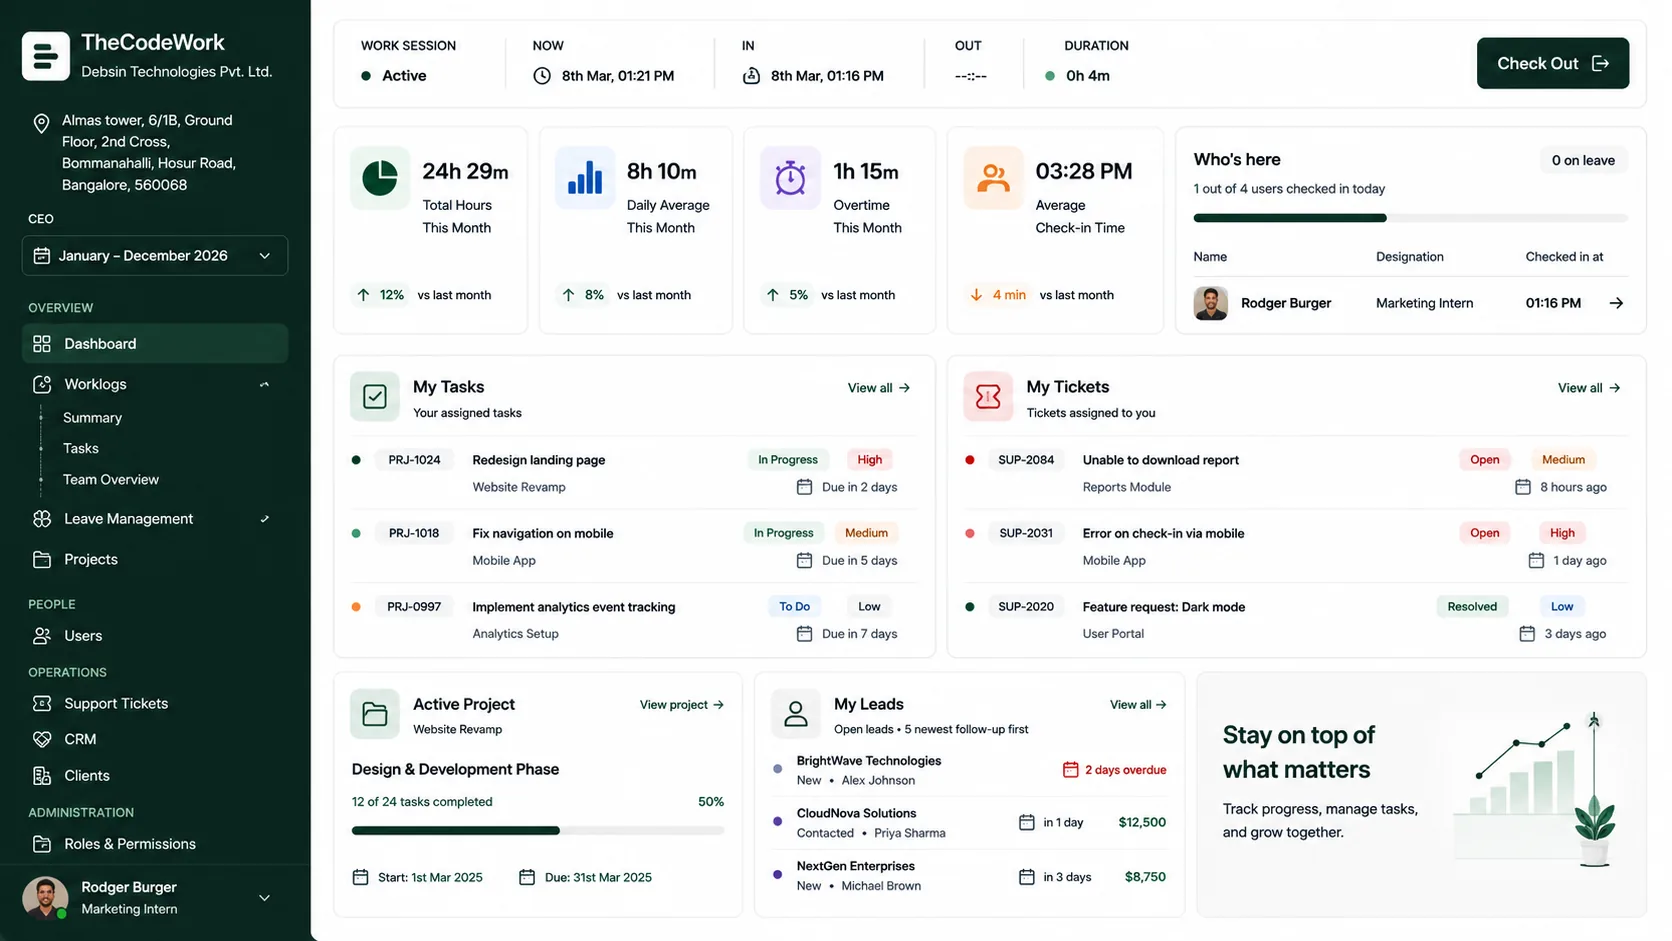Click the My Leads person icon
Image resolution: width=1672 pixels, height=941 pixels.
pyautogui.click(x=796, y=714)
